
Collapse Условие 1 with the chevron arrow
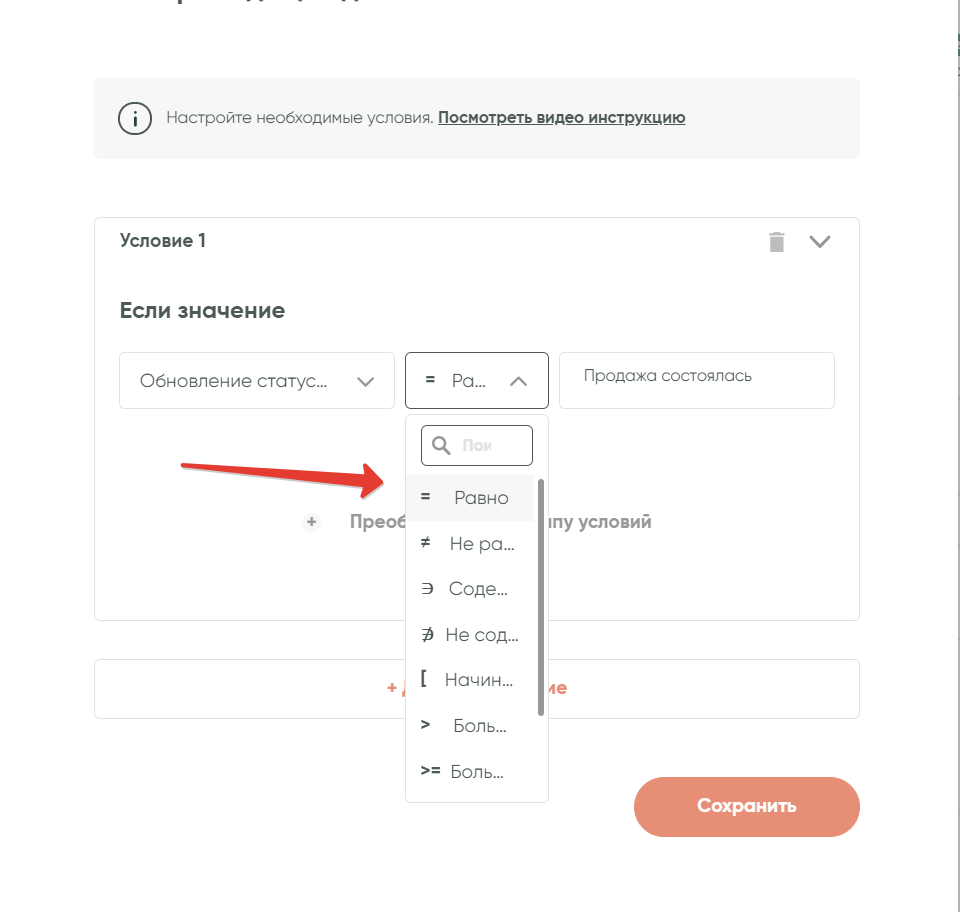click(x=820, y=242)
